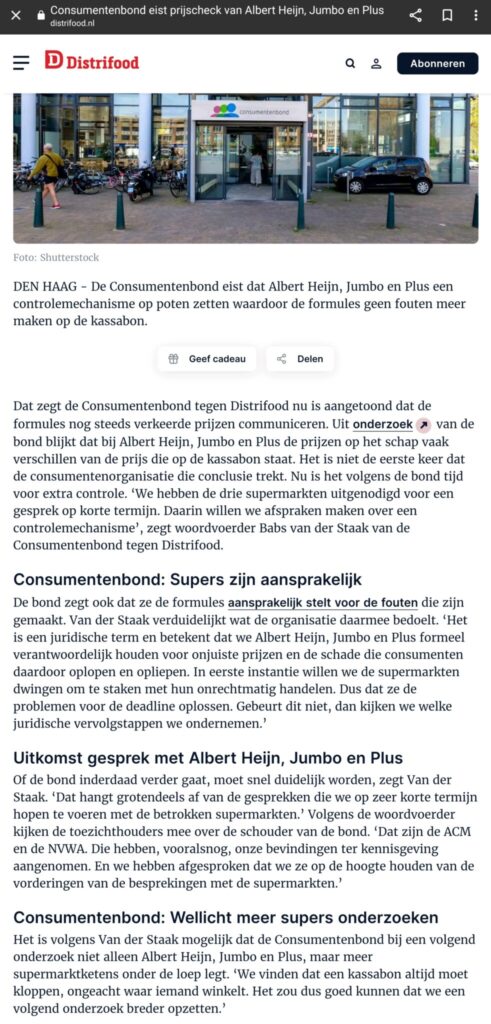
Task: Close the browser tab with X icon
Action: pyautogui.click(x=16, y=16)
